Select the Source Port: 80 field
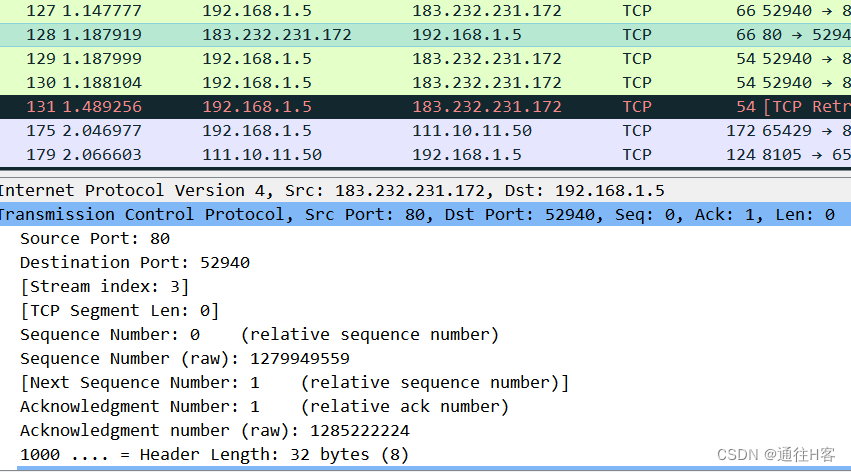The height and width of the screenshot is (472, 851). click(x=95, y=239)
